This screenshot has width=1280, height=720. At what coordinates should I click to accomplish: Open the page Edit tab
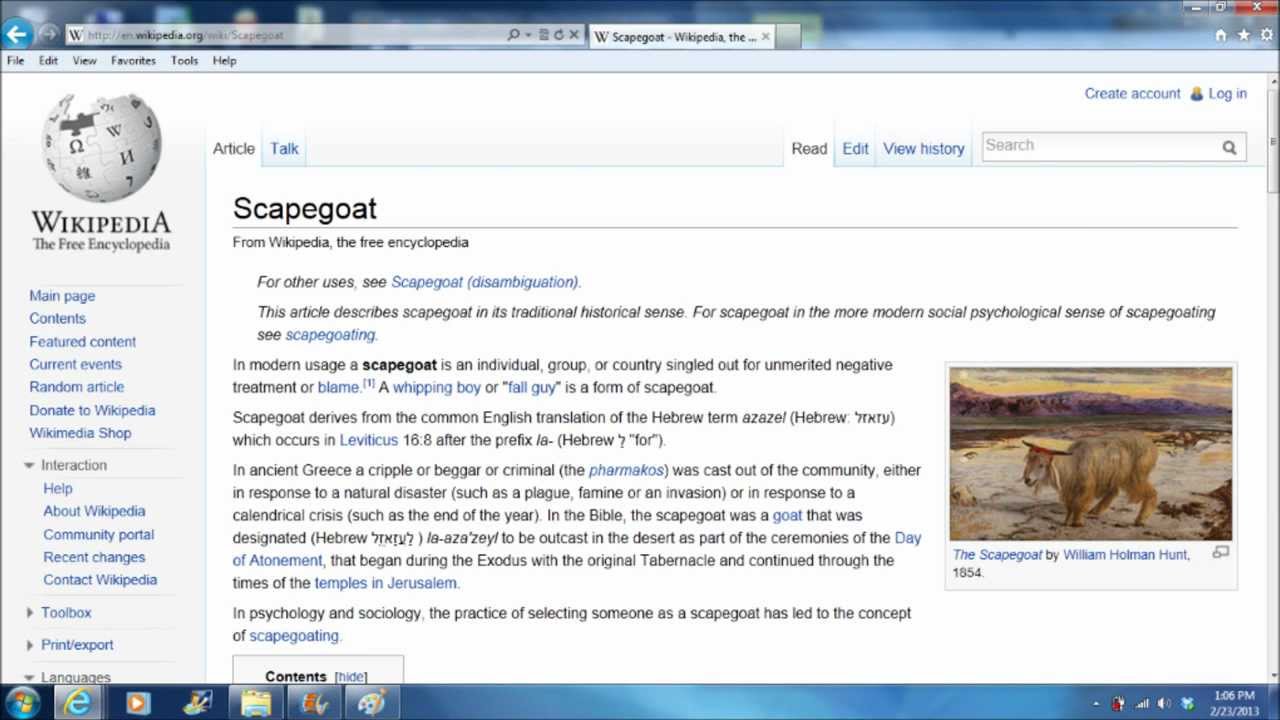click(855, 148)
